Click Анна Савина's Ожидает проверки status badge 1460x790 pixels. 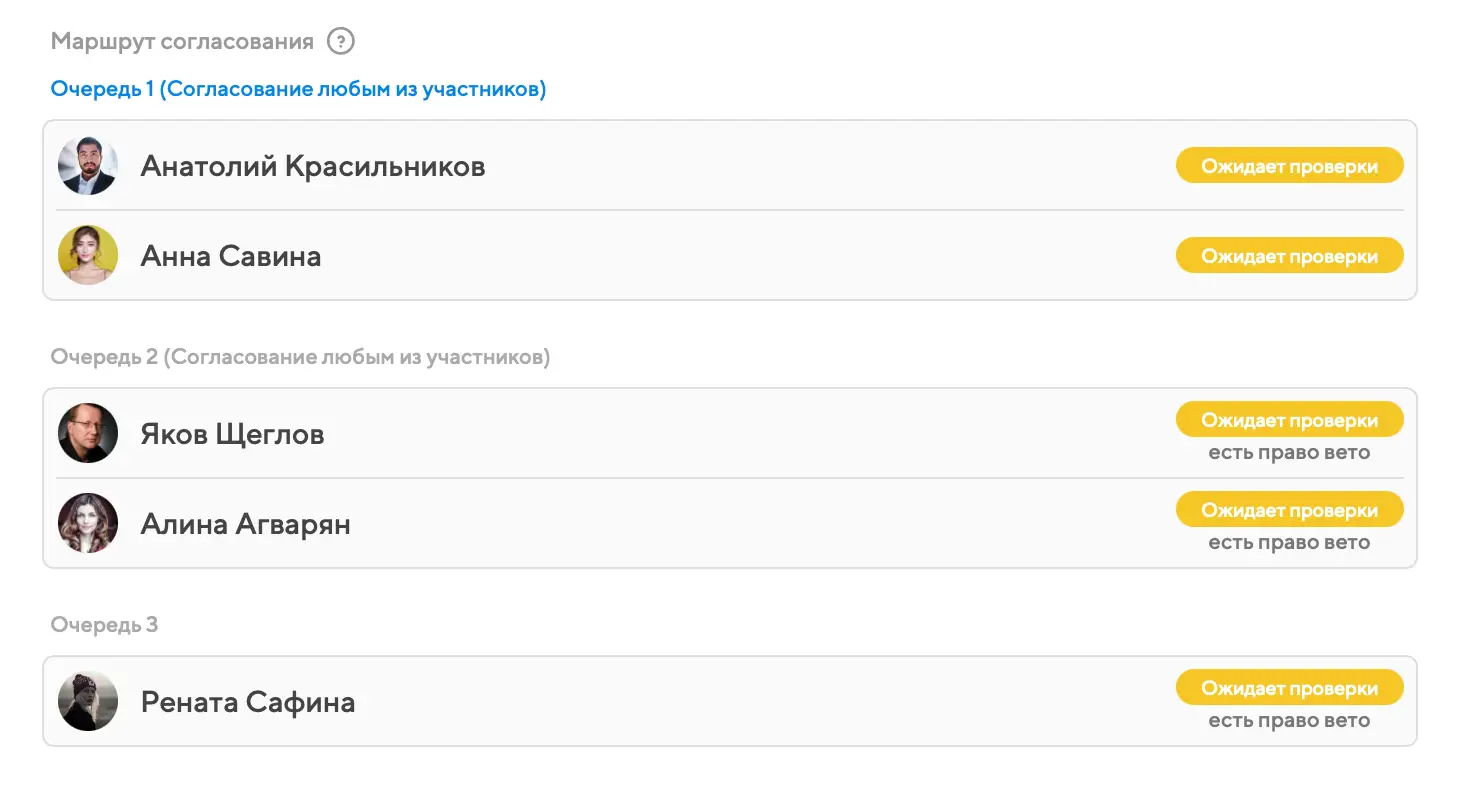(x=1289, y=256)
